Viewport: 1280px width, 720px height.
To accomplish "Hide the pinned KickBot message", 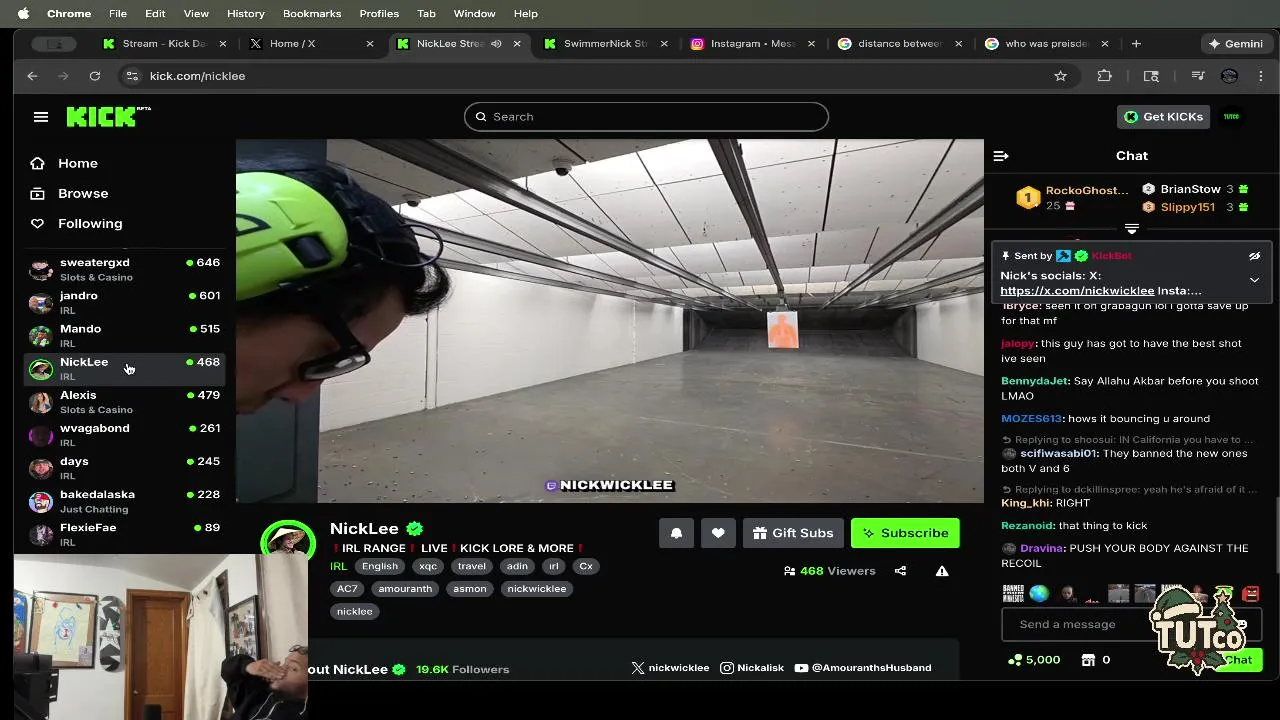I will point(1254,256).
